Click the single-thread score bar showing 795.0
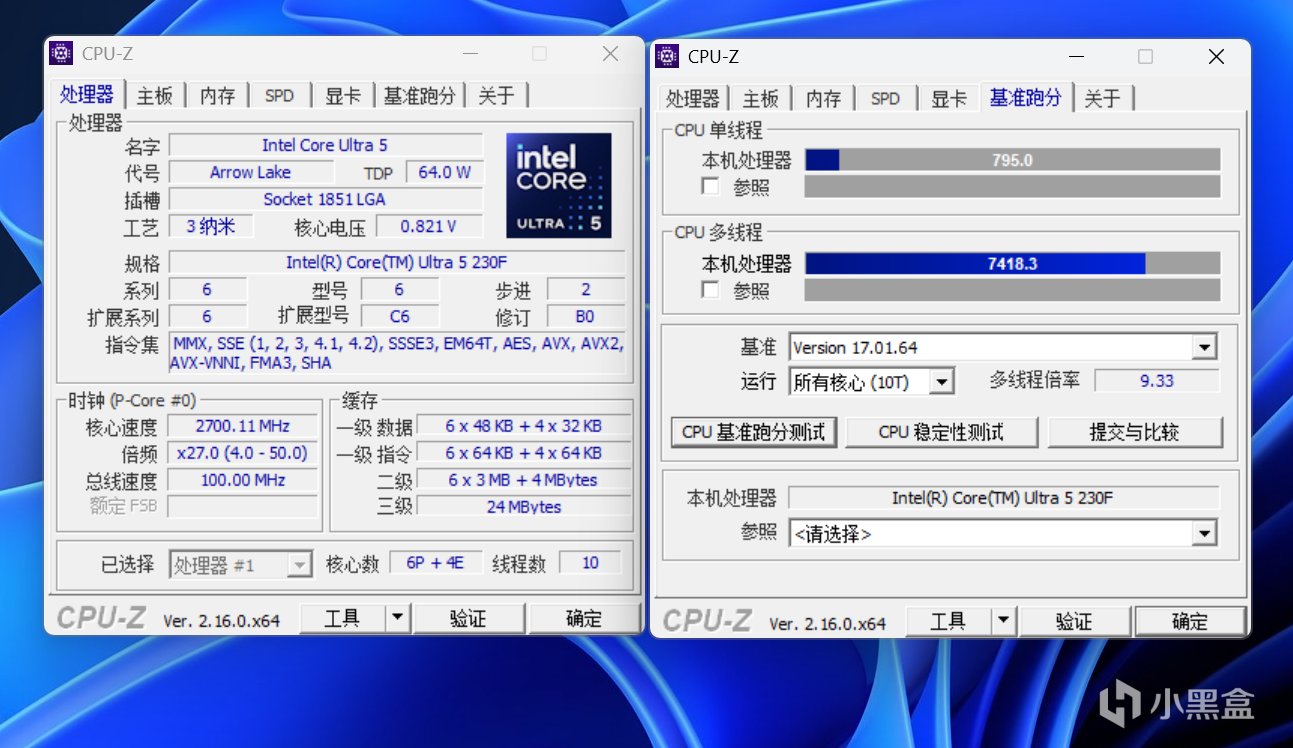Screen dimensions: 1293x748 1013,160
